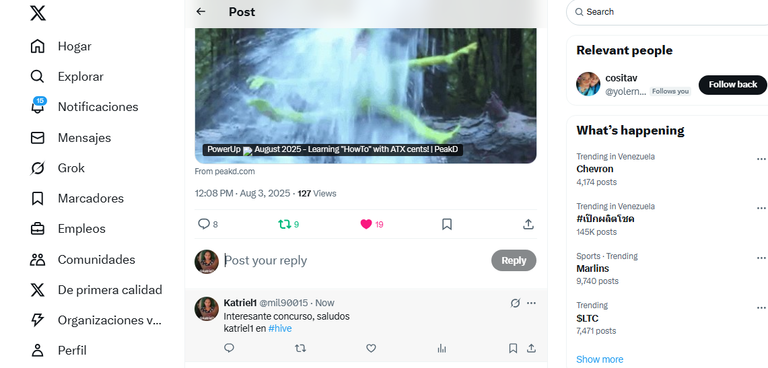Open Notificaciones bell with 15 badge
This screenshot has width=768, height=368.
click(x=38, y=106)
